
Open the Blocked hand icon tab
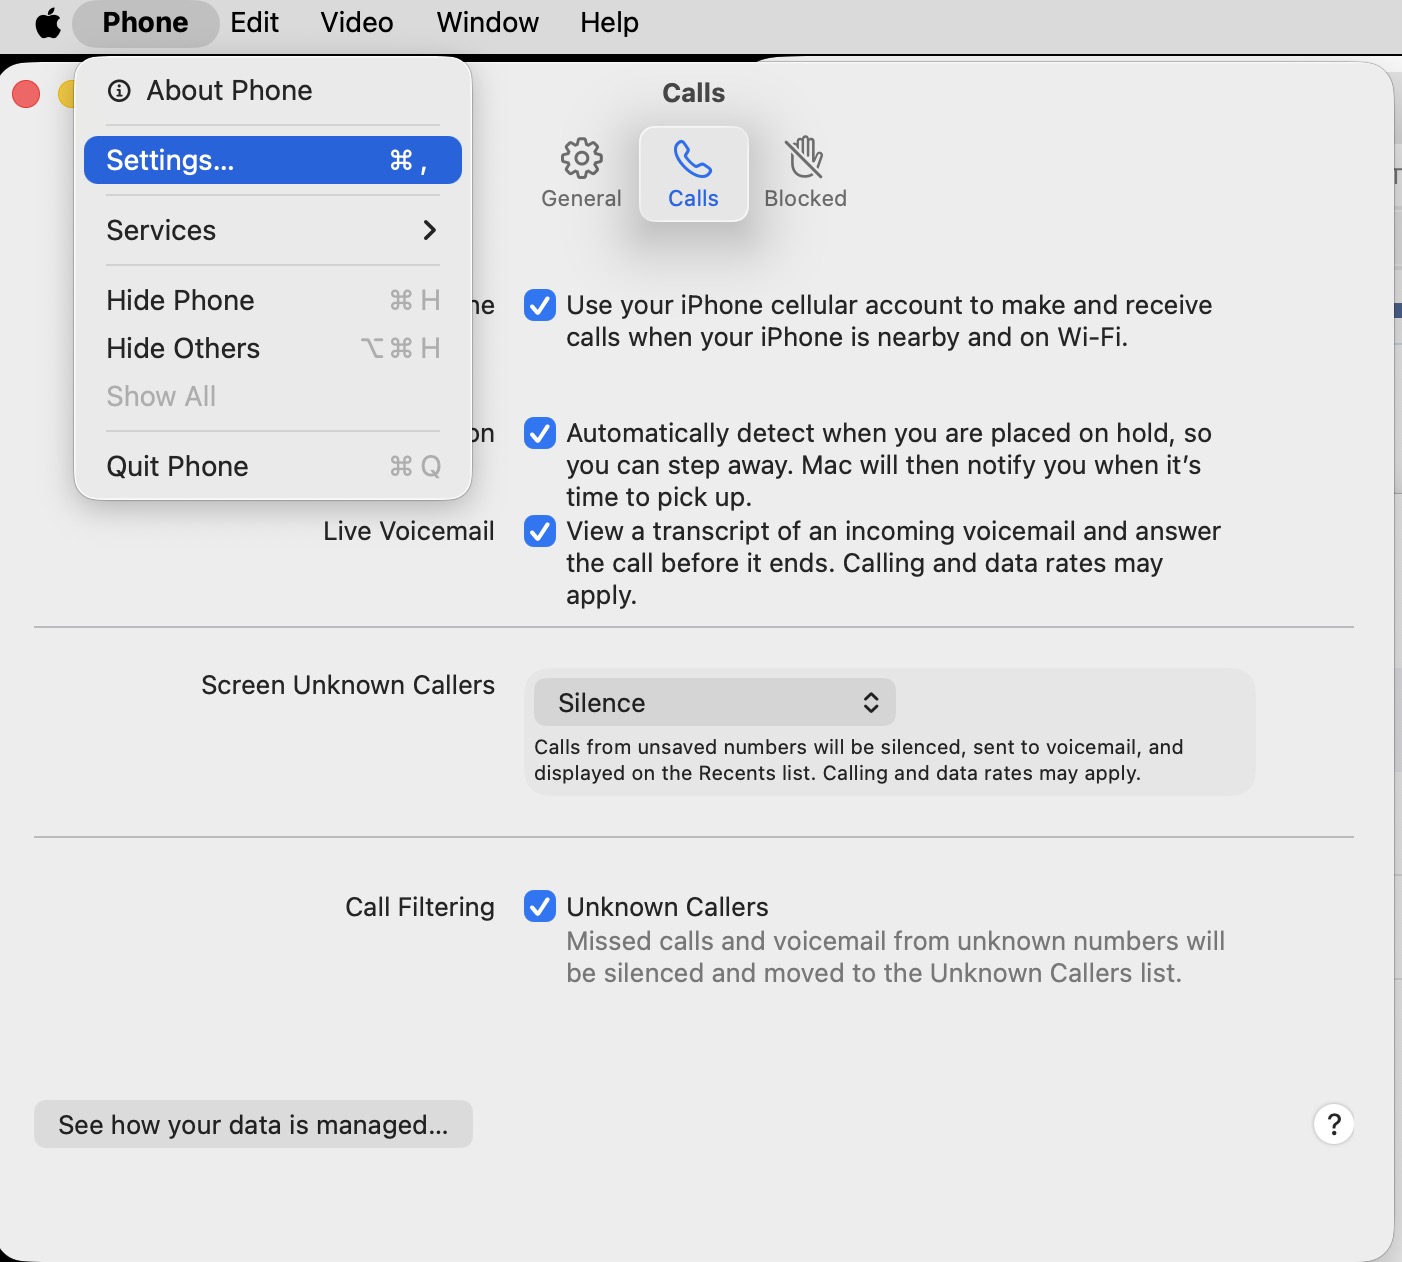pyautogui.click(x=805, y=173)
